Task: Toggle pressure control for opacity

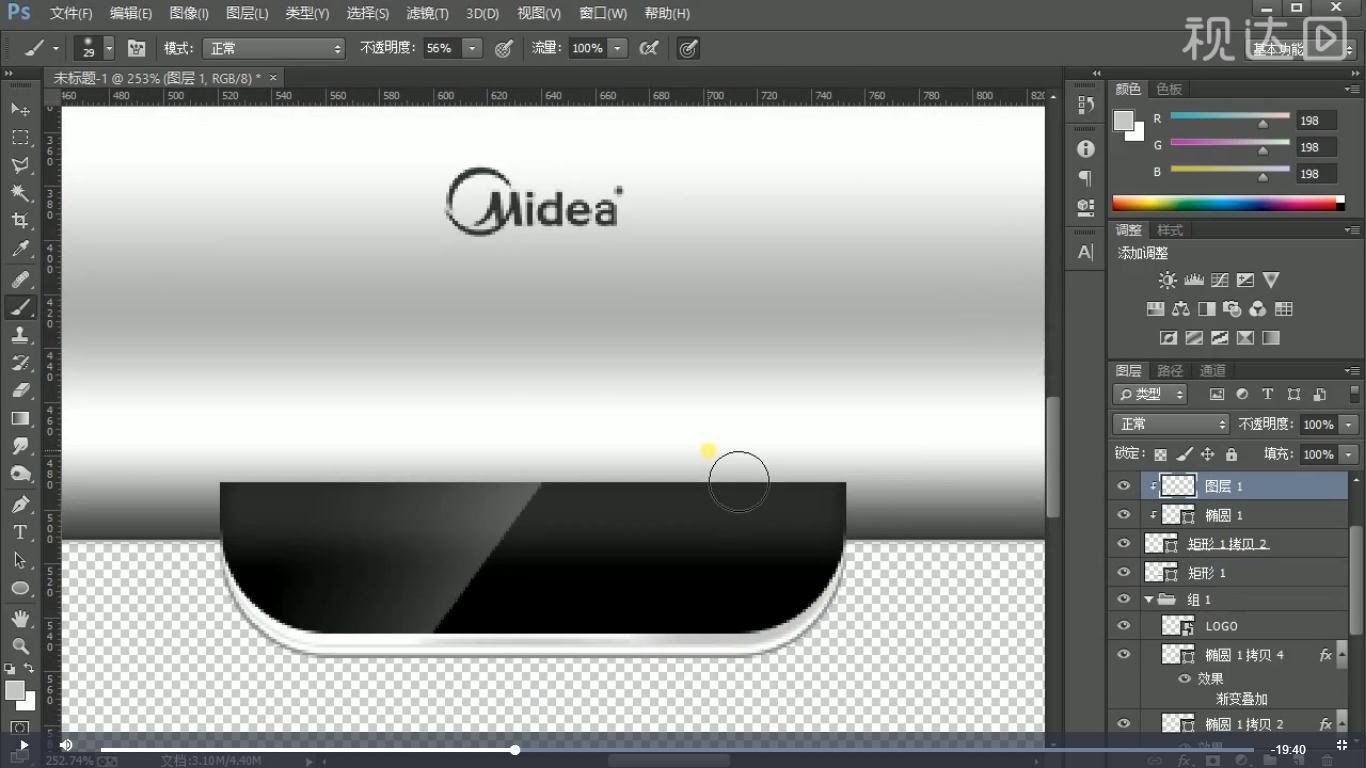Action: click(504, 48)
